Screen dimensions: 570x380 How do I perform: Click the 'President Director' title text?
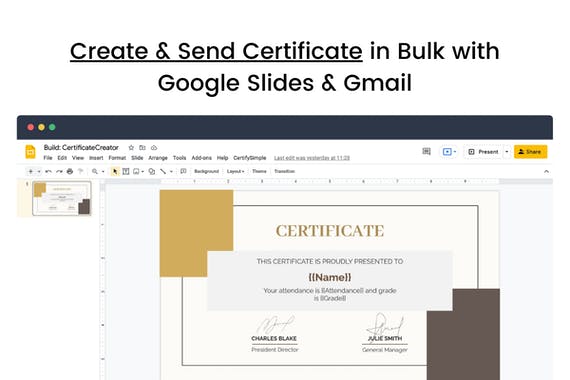(275, 350)
